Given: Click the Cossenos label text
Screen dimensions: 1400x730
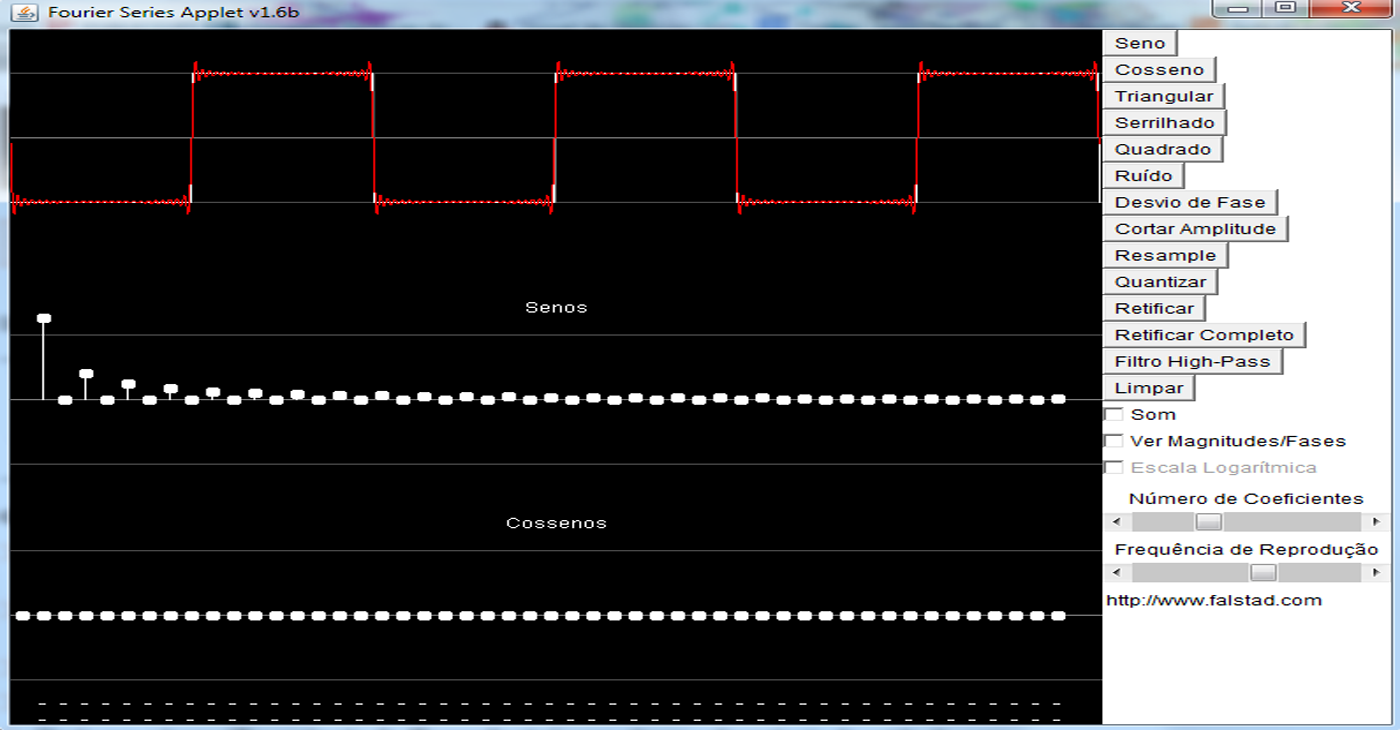Looking at the screenshot, I should (x=556, y=523).
